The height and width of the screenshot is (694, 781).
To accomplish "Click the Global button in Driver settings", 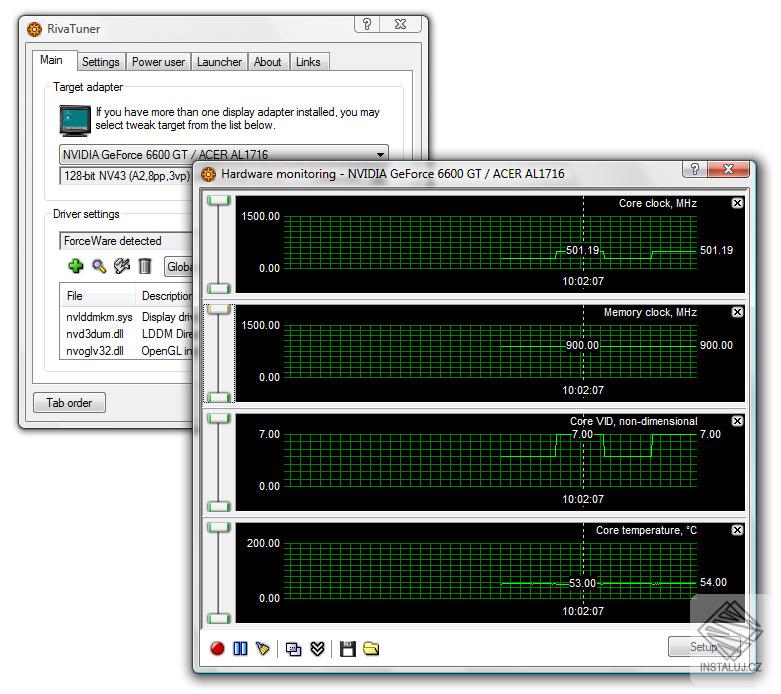I will [x=179, y=267].
